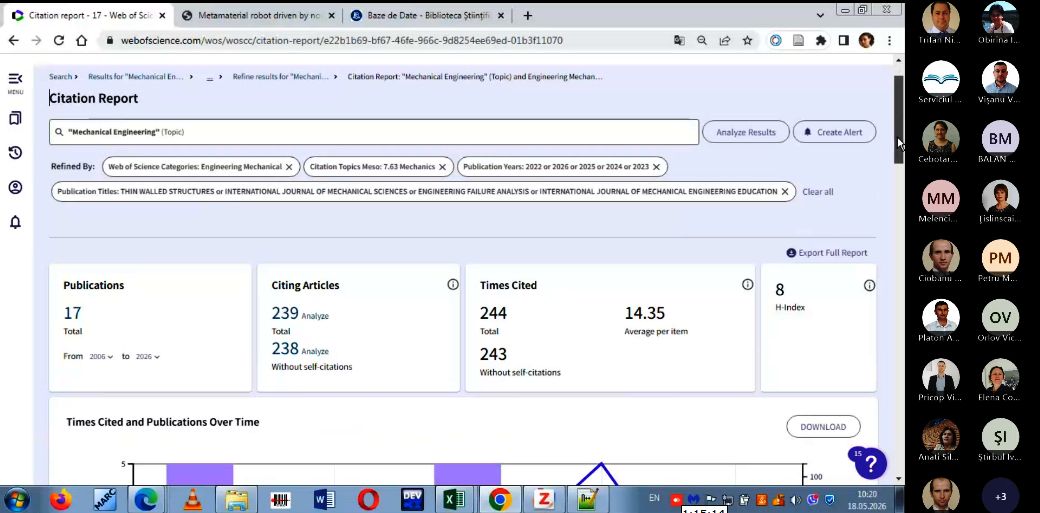Image resolution: width=1040 pixels, height=513 pixels.
Task: Open VLC media player from taskbar
Action: pyautogui.click(x=192, y=499)
